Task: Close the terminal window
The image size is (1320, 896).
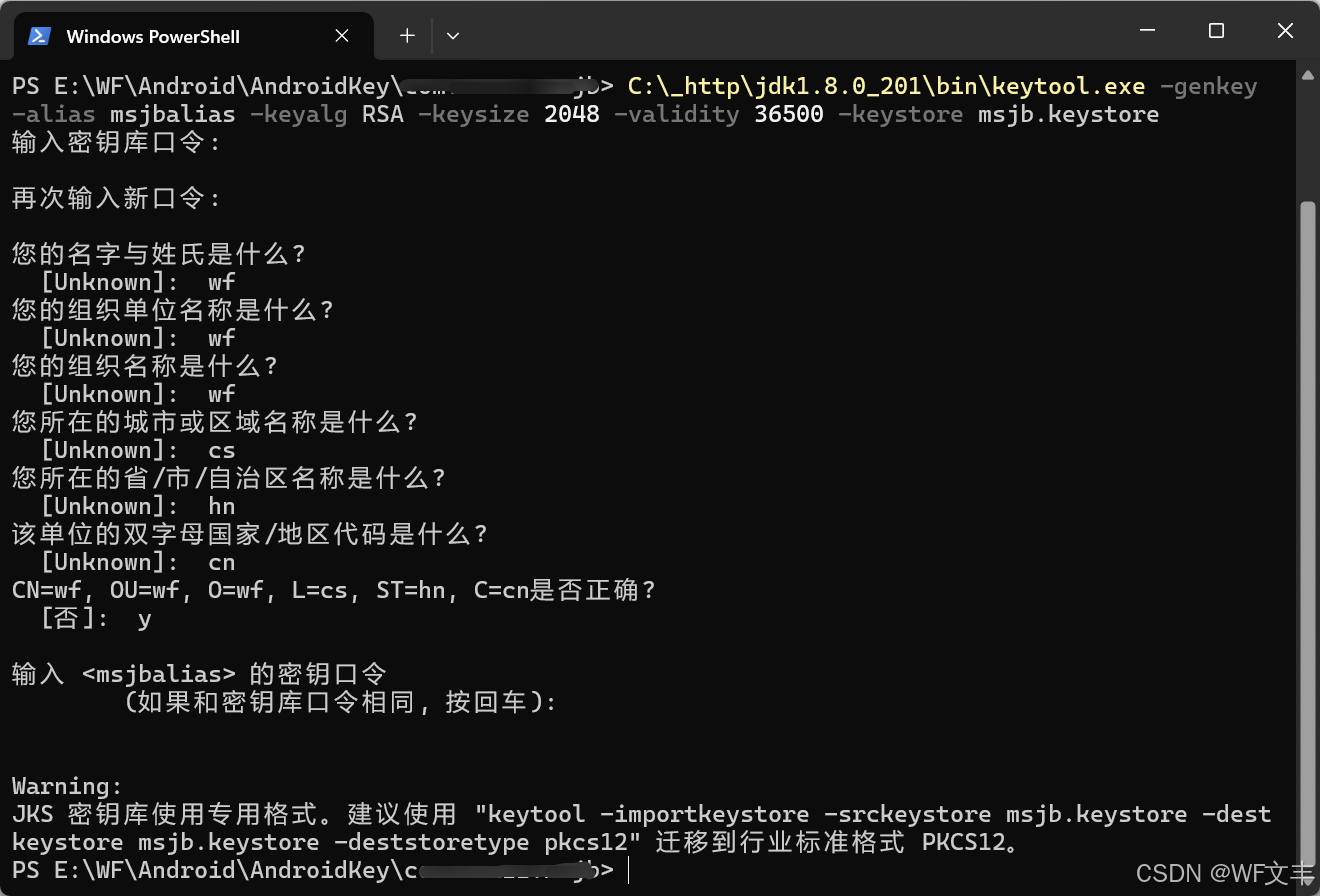Action: click(1286, 31)
